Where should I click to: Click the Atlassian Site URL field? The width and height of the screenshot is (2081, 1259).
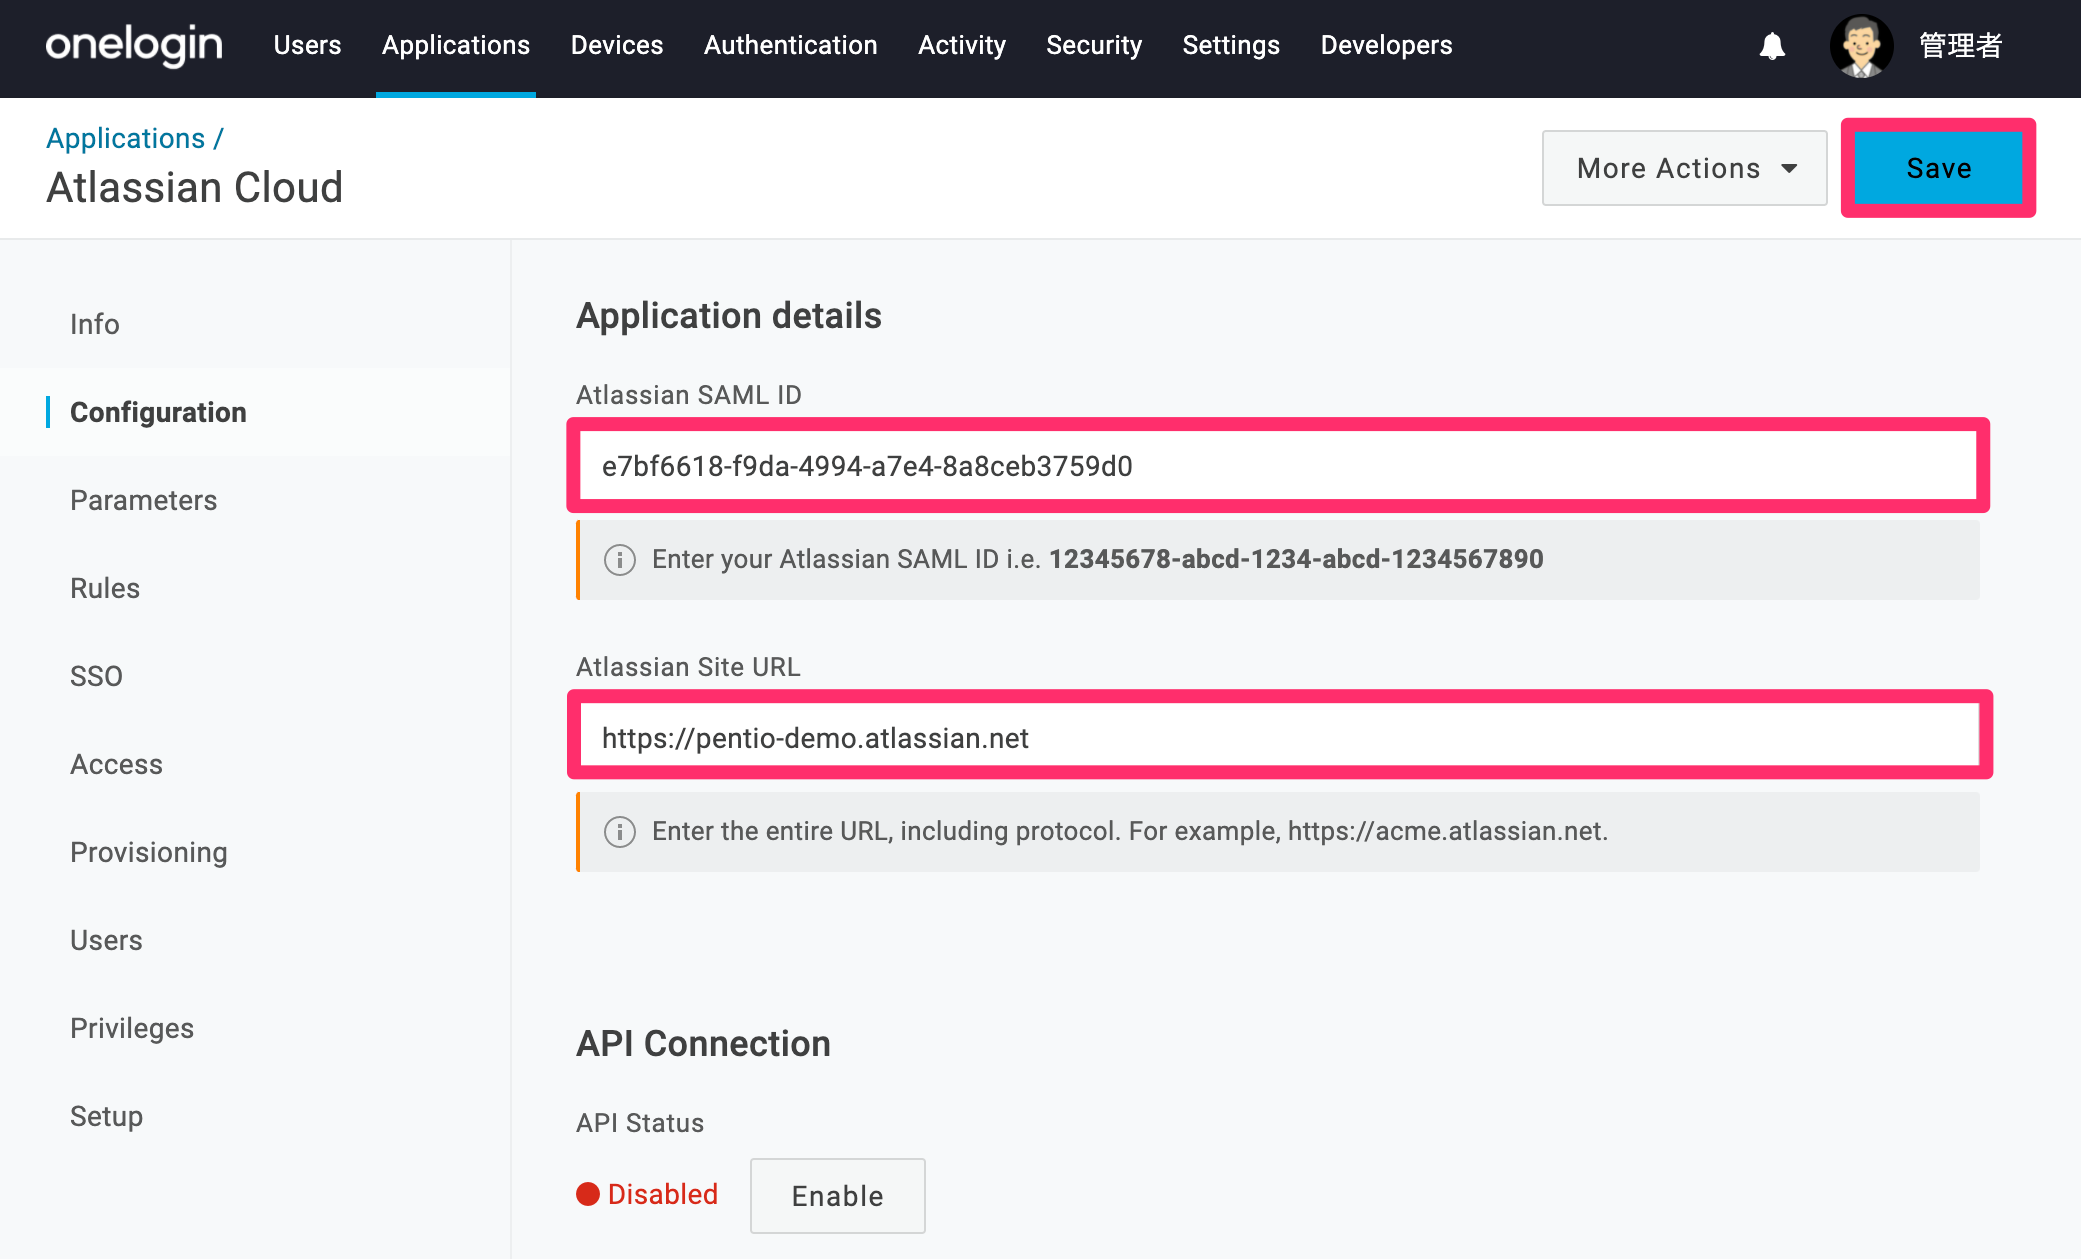[1279, 738]
